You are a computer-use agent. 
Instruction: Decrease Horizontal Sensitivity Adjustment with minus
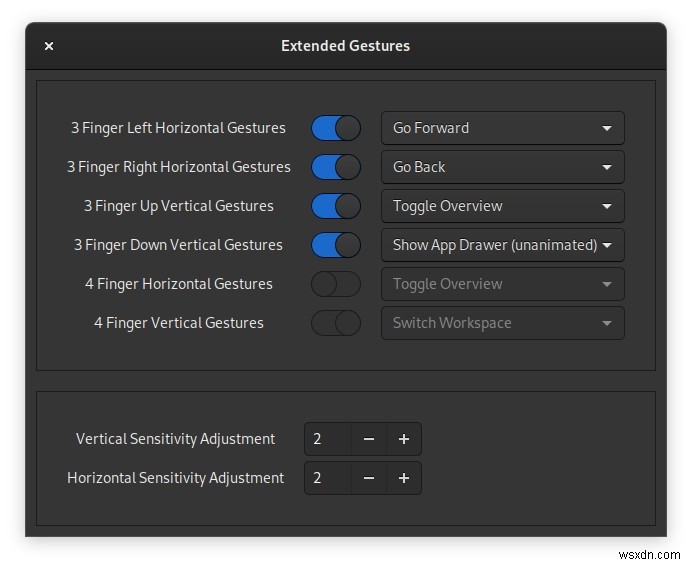(369, 478)
